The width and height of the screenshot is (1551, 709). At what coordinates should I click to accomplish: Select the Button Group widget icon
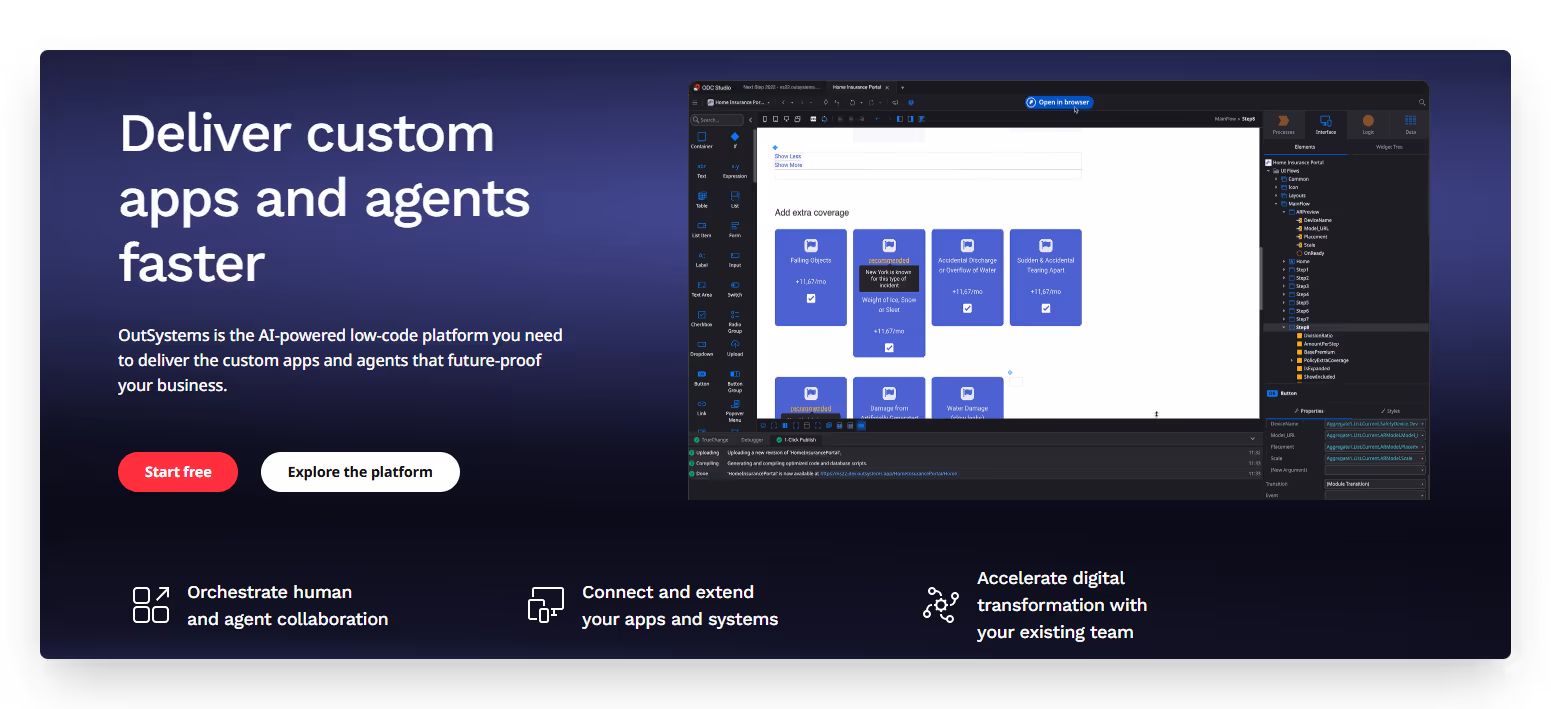pyautogui.click(x=735, y=373)
